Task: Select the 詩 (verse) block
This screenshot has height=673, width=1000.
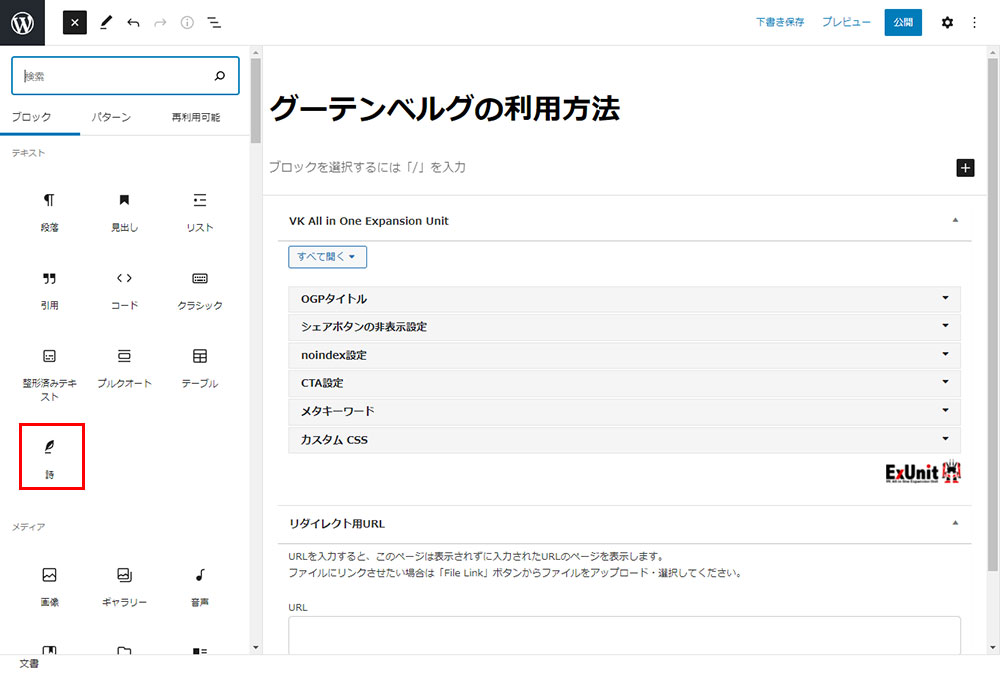Action: [50, 457]
